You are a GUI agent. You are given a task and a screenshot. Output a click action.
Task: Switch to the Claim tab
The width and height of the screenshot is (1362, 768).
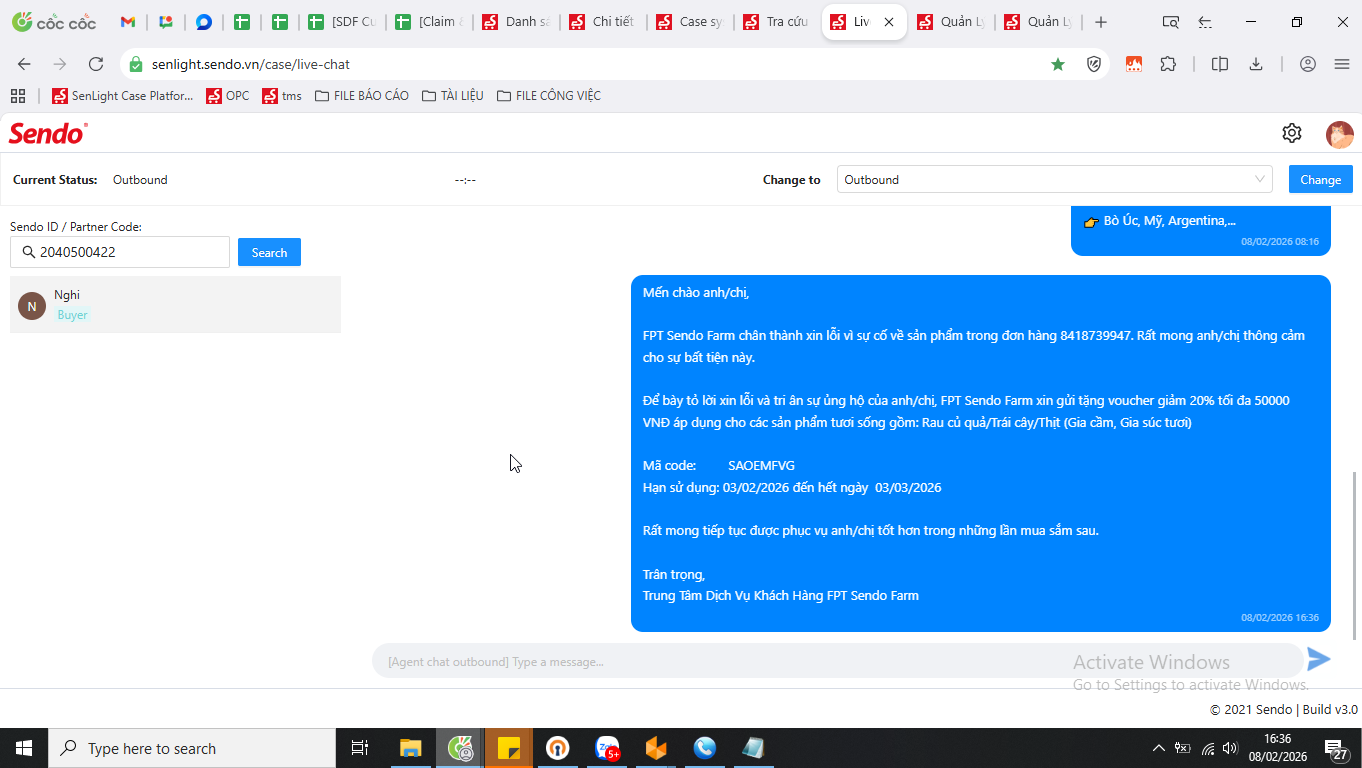(430, 22)
